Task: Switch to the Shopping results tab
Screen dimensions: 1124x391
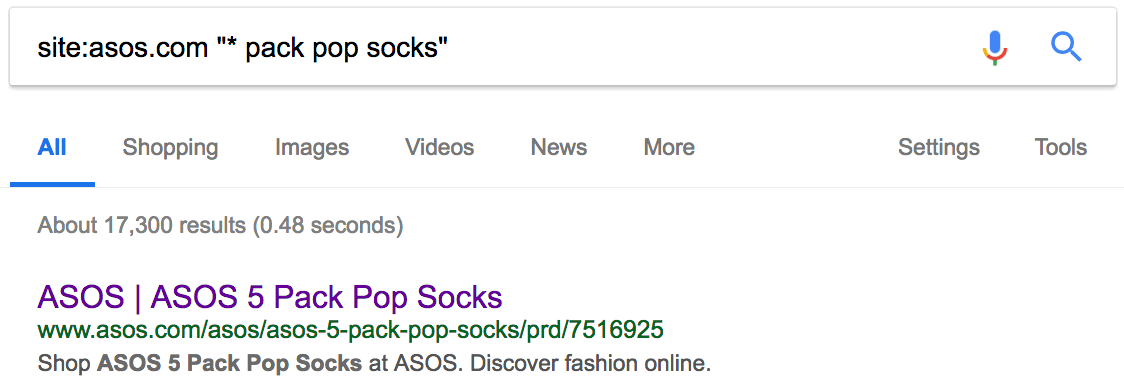Action: pyautogui.click(x=170, y=147)
